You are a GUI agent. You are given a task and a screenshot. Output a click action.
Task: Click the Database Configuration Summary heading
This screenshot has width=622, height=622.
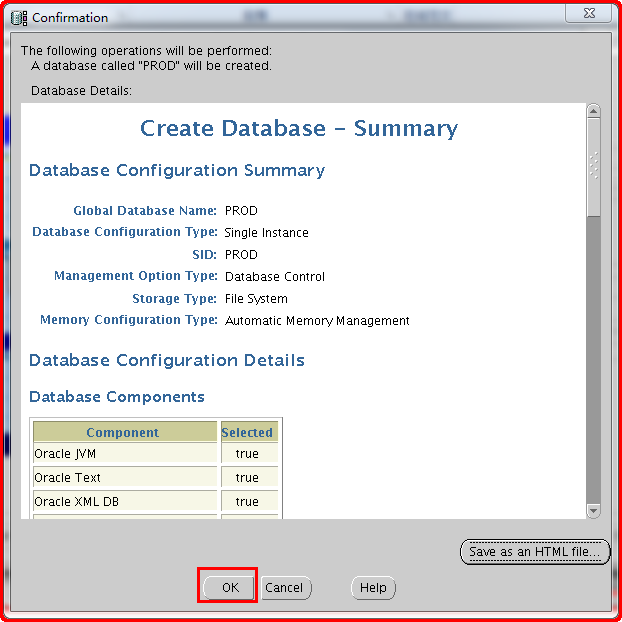pos(177,171)
